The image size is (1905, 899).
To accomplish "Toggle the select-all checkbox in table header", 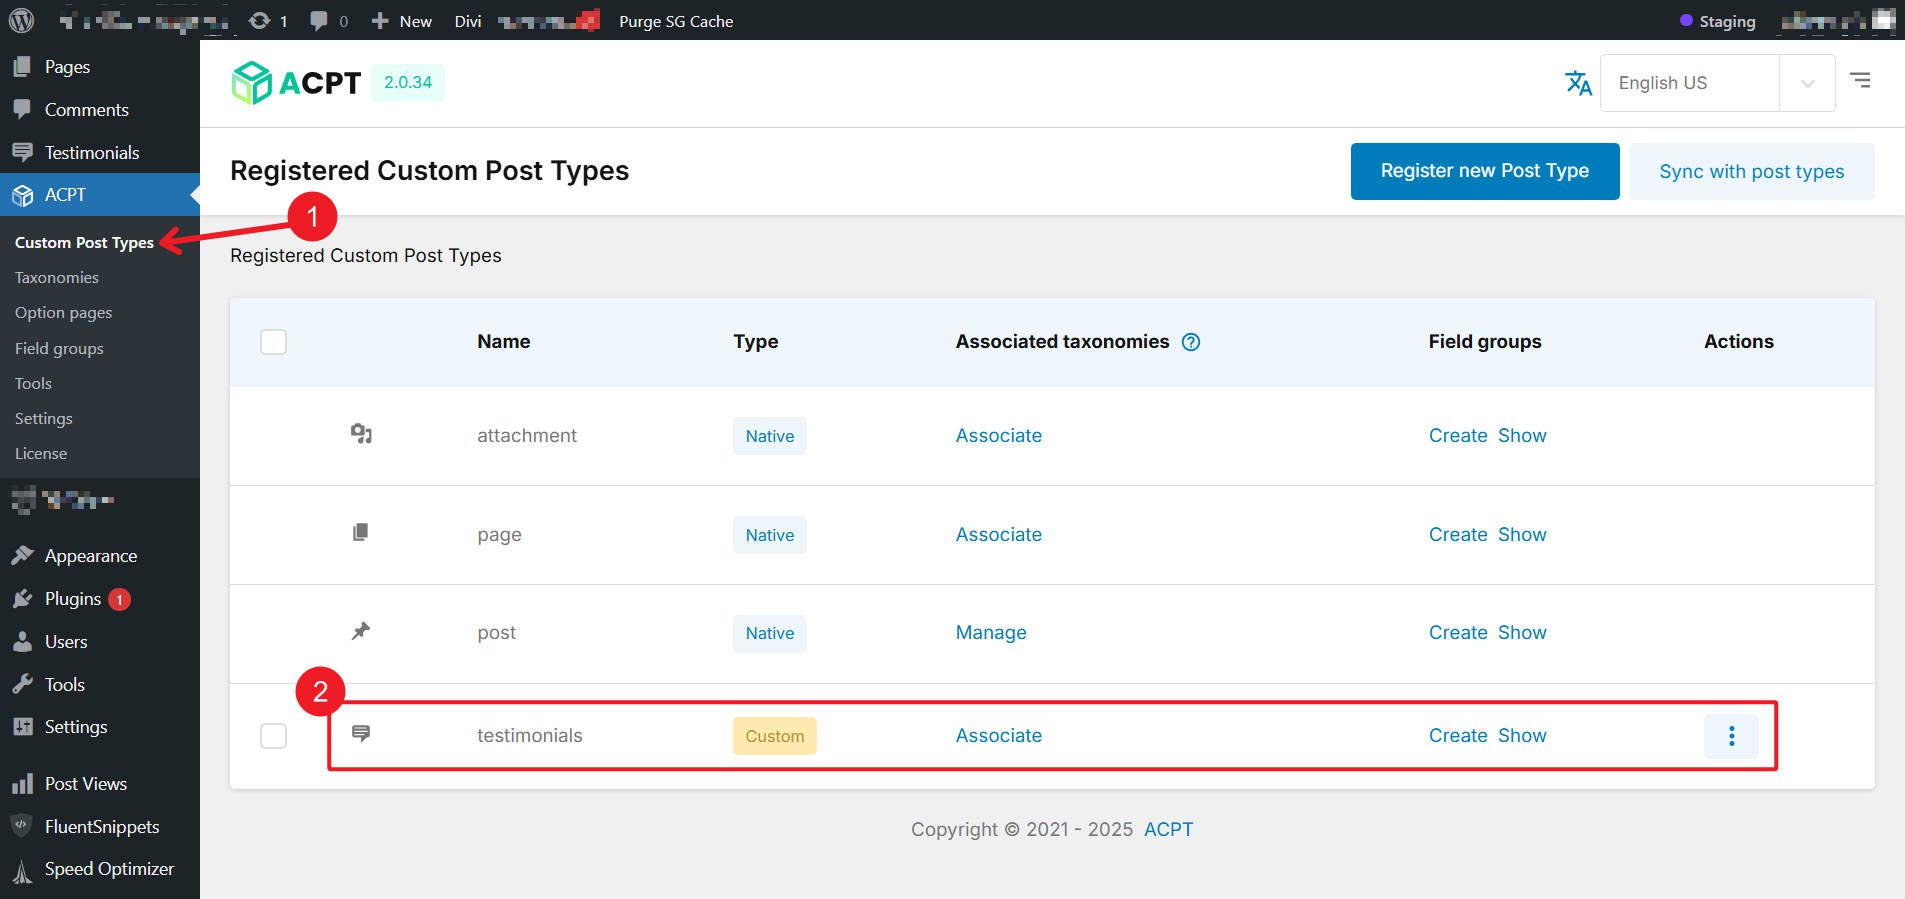I will click(273, 342).
